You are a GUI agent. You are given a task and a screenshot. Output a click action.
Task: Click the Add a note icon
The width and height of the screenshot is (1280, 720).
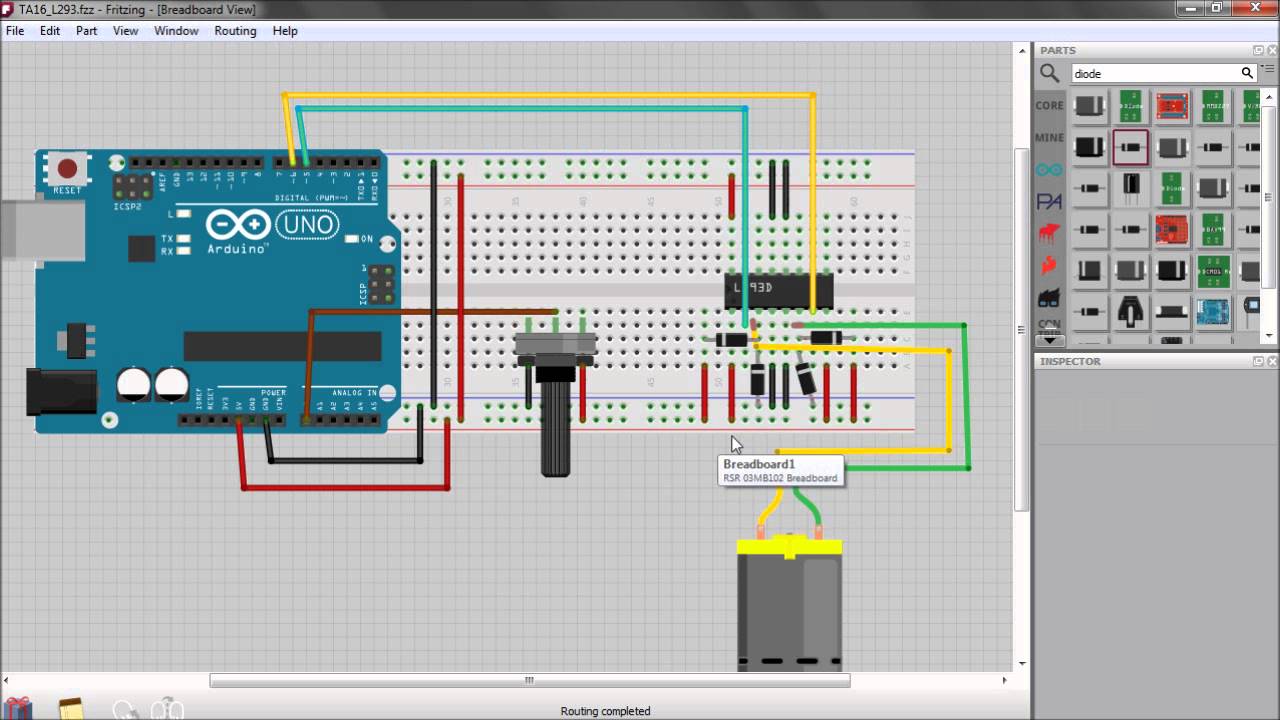[71, 709]
